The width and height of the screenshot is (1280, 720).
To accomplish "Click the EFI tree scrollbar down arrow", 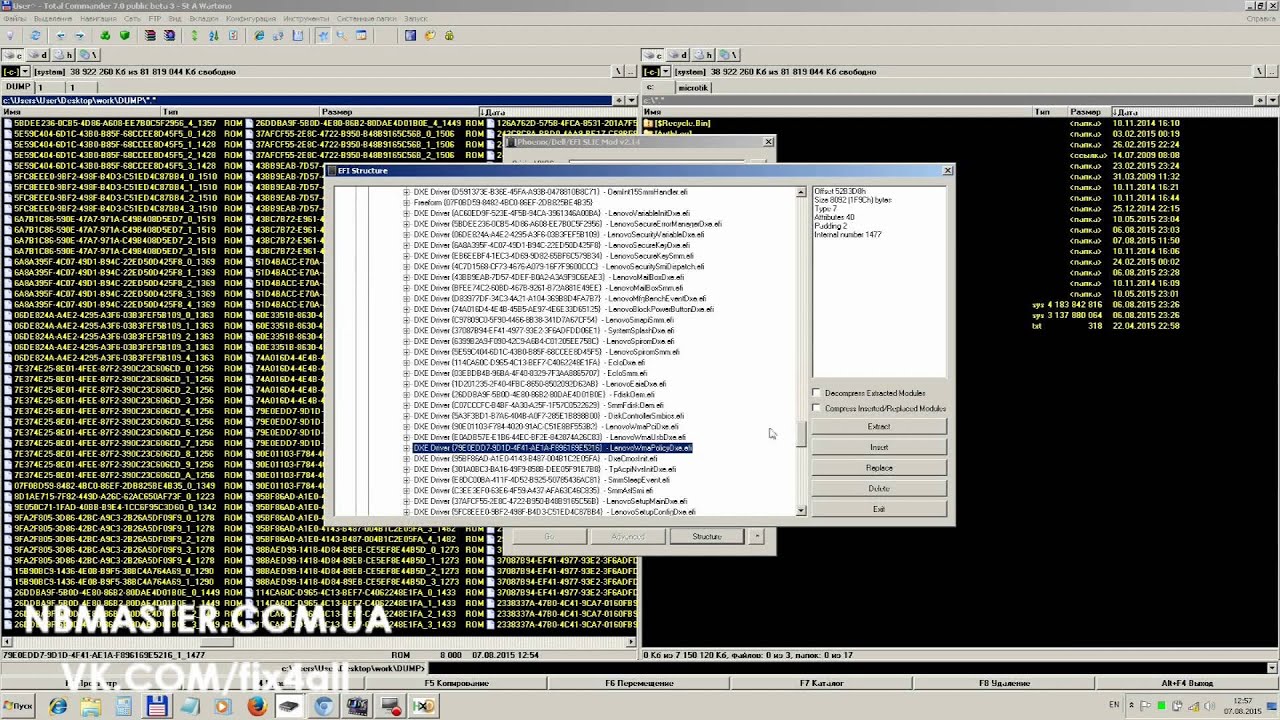I will 800,511.
